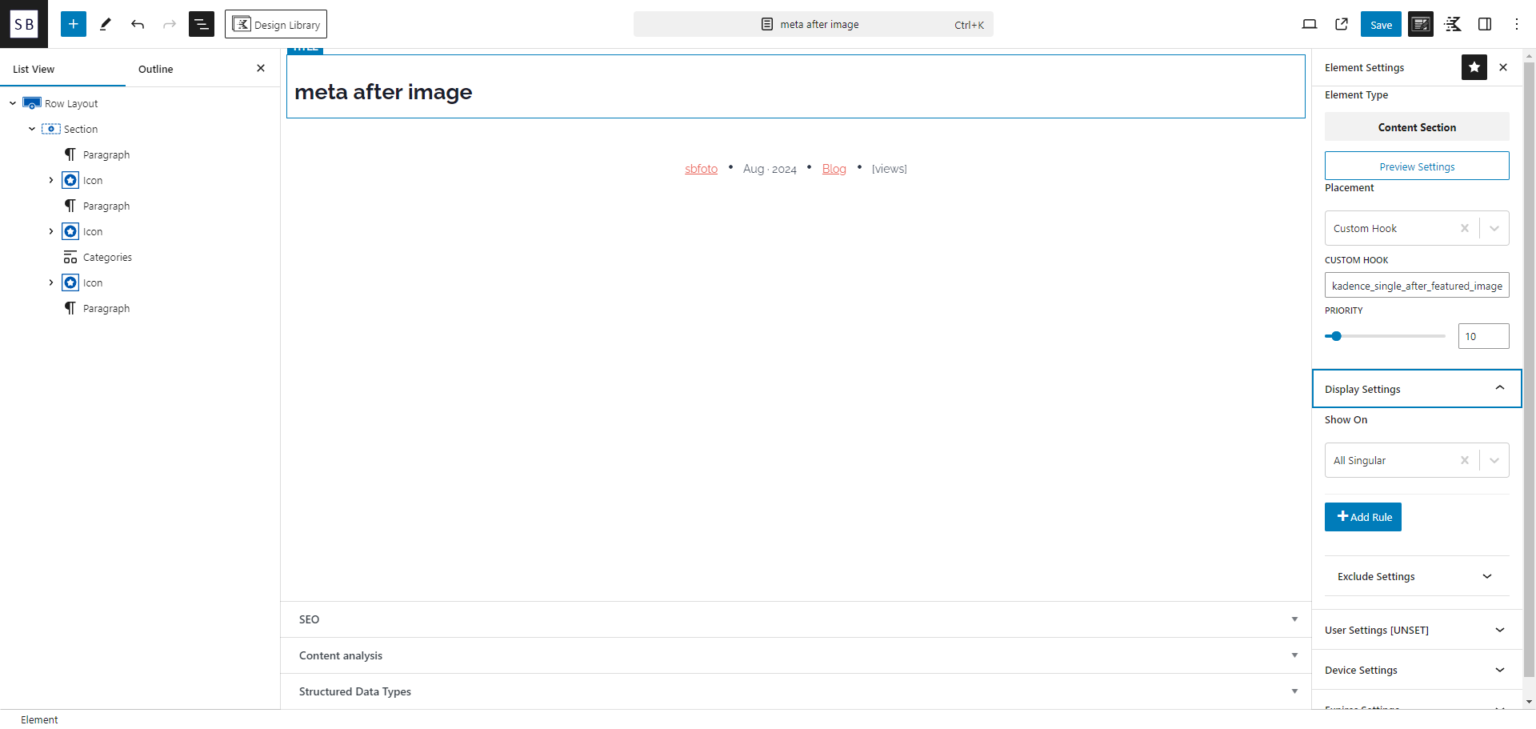Open the Design Library
This screenshot has width=1536, height=729.
tap(276, 24)
